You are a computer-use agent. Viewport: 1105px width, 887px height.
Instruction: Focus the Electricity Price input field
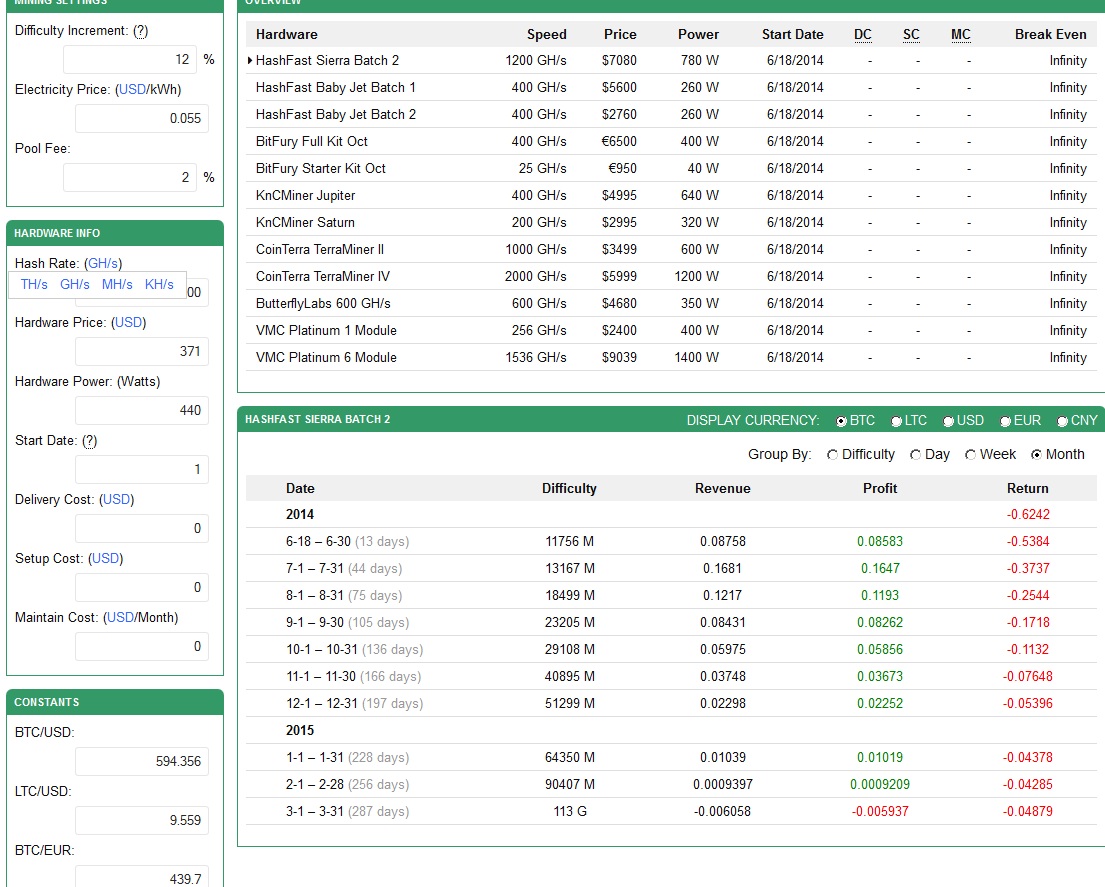click(142, 118)
